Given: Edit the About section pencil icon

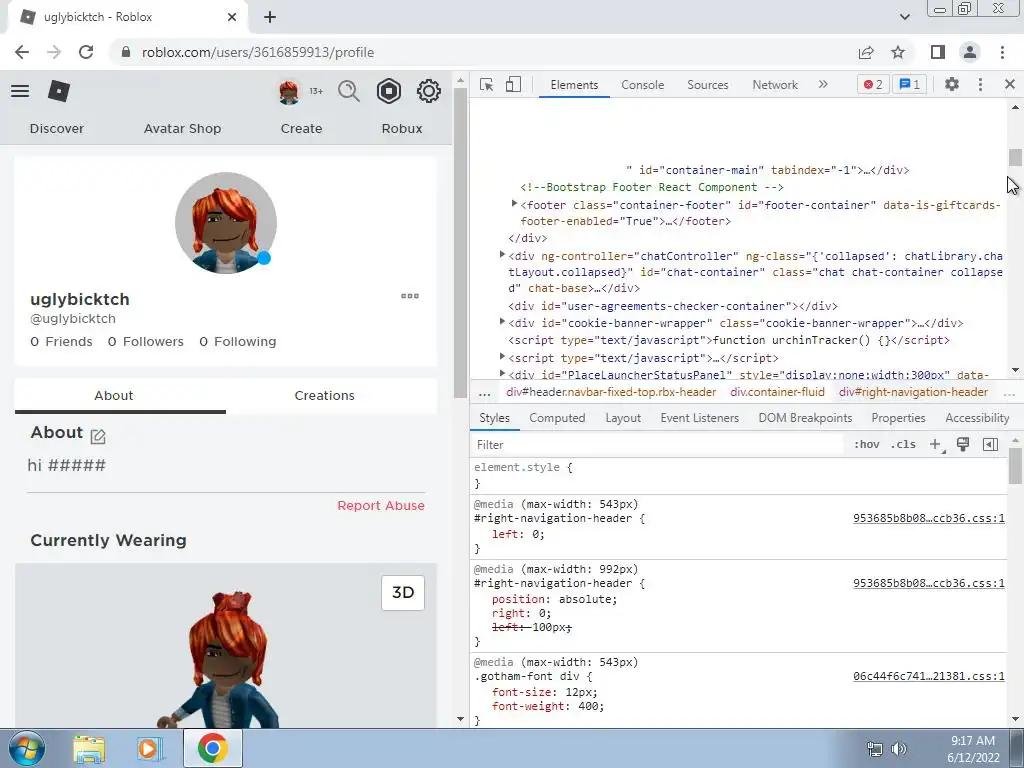Looking at the screenshot, I should 98,436.
